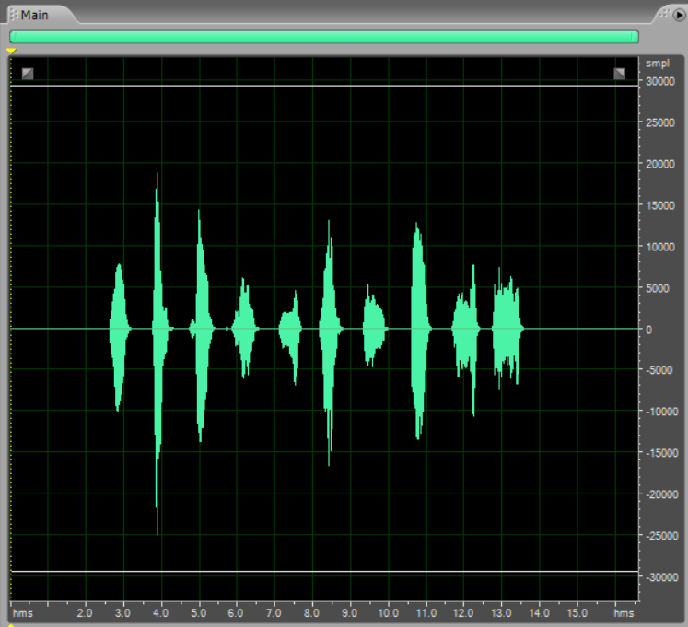Click the 'smpl' amplitude scale label
Viewport: 688px width, 627px height.
point(656,63)
